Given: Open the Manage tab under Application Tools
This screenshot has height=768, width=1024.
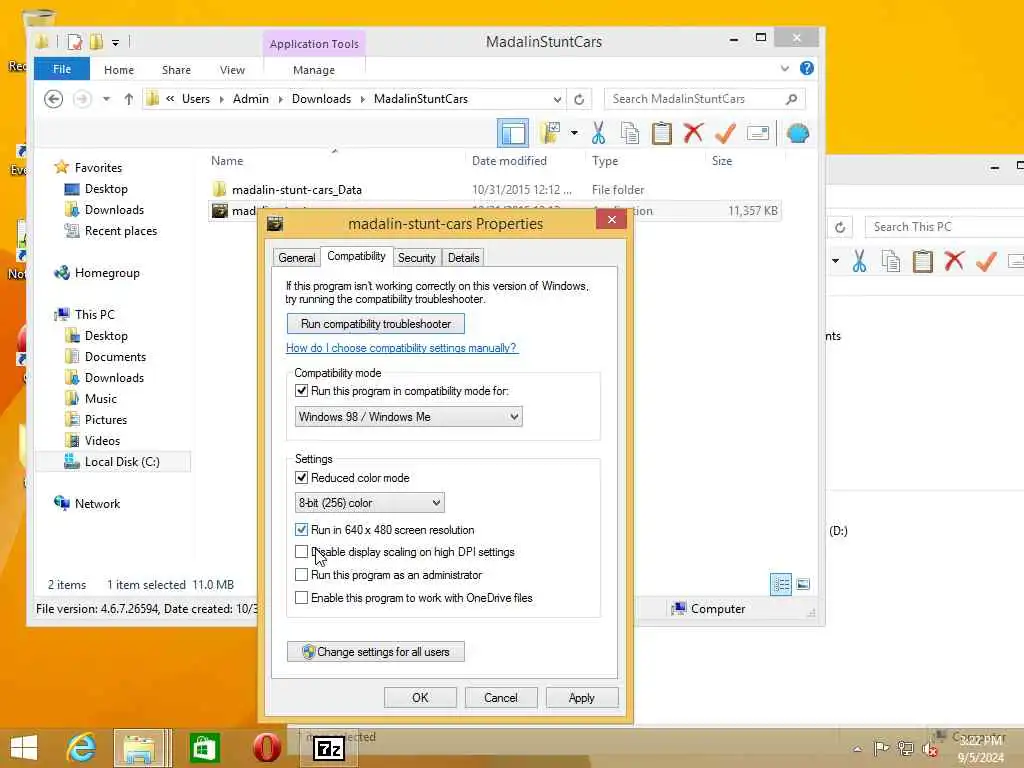Looking at the screenshot, I should (314, 70).
